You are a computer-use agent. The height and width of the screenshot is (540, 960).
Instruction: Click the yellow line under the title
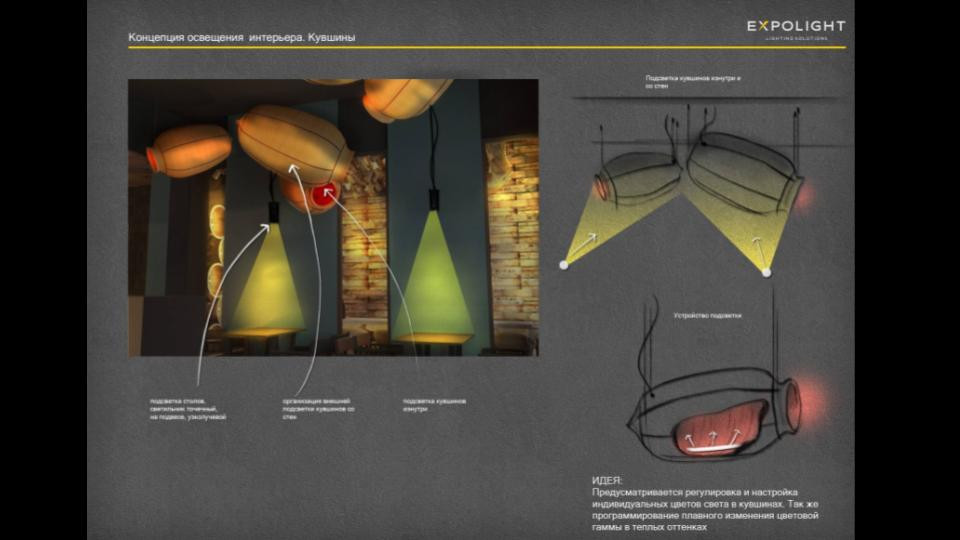coord(486,48)
